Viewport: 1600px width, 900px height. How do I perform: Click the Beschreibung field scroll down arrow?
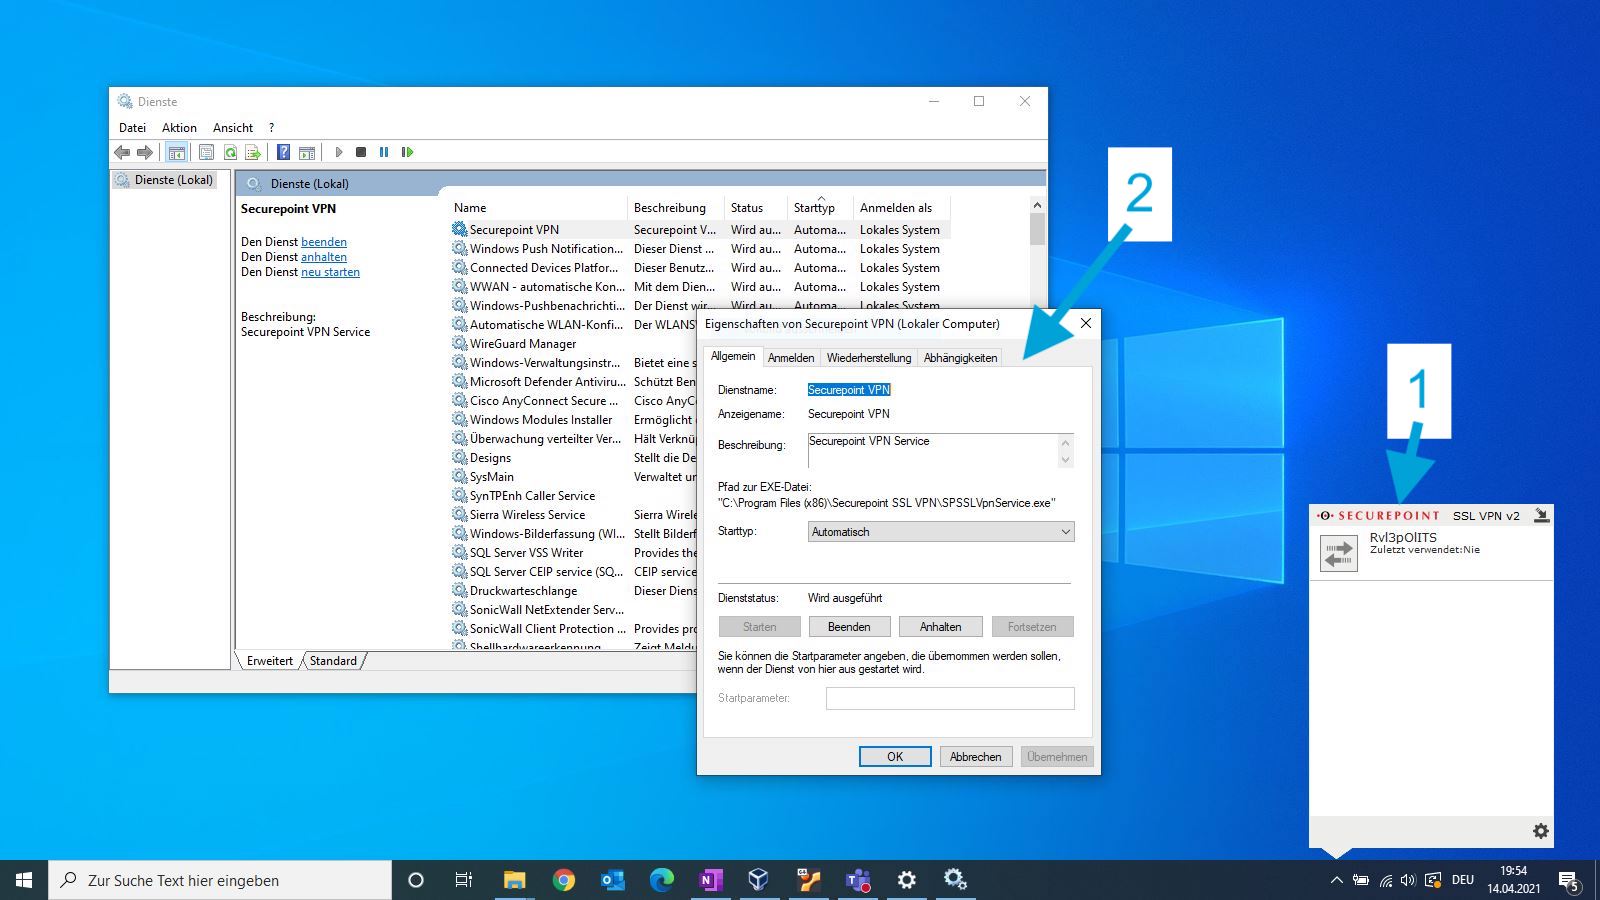coord(1065,460)
